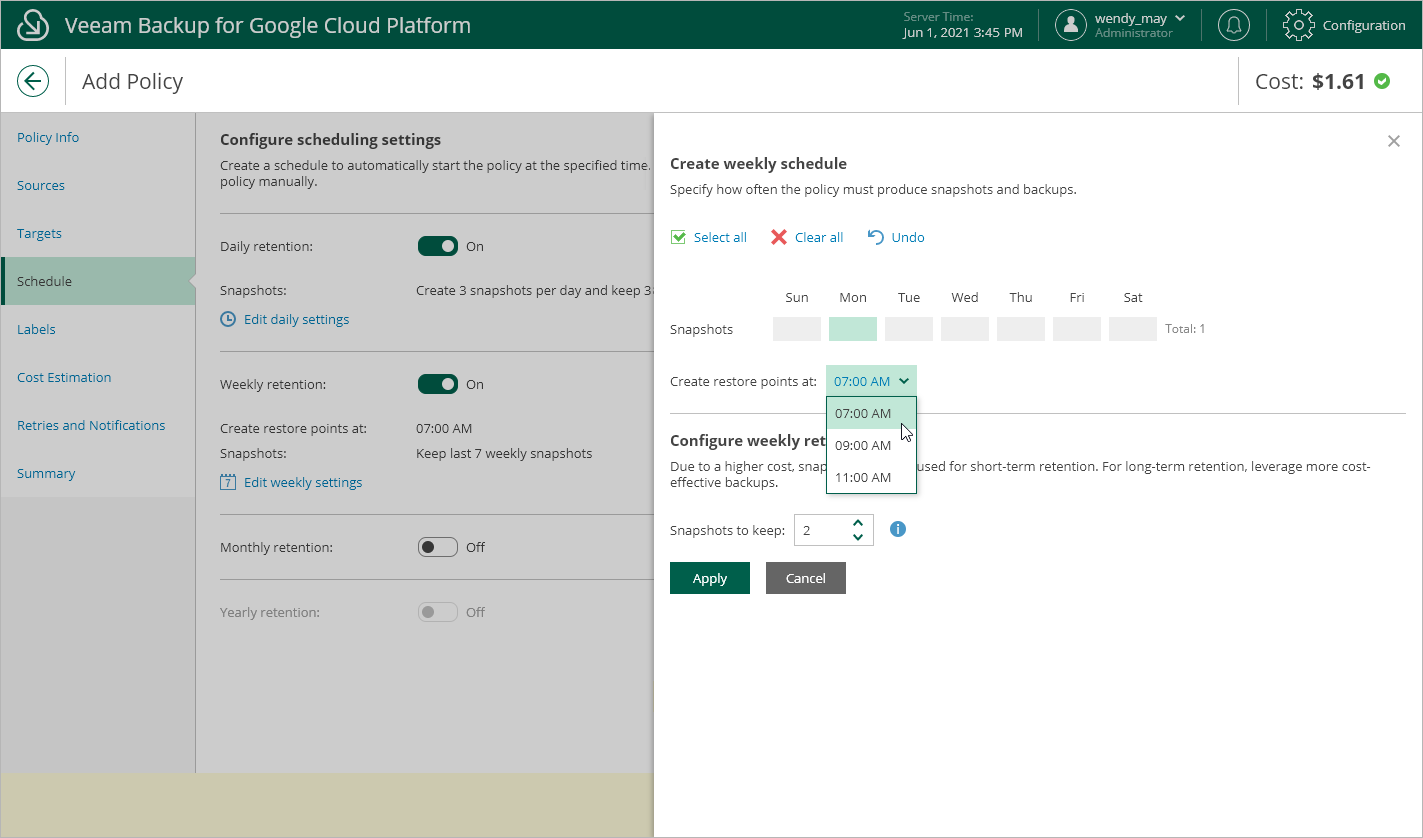The width and height of the screenshot is (1423, 838).
Task: Toggle Thursday snapshot cell
Action: coord(1021,329)
